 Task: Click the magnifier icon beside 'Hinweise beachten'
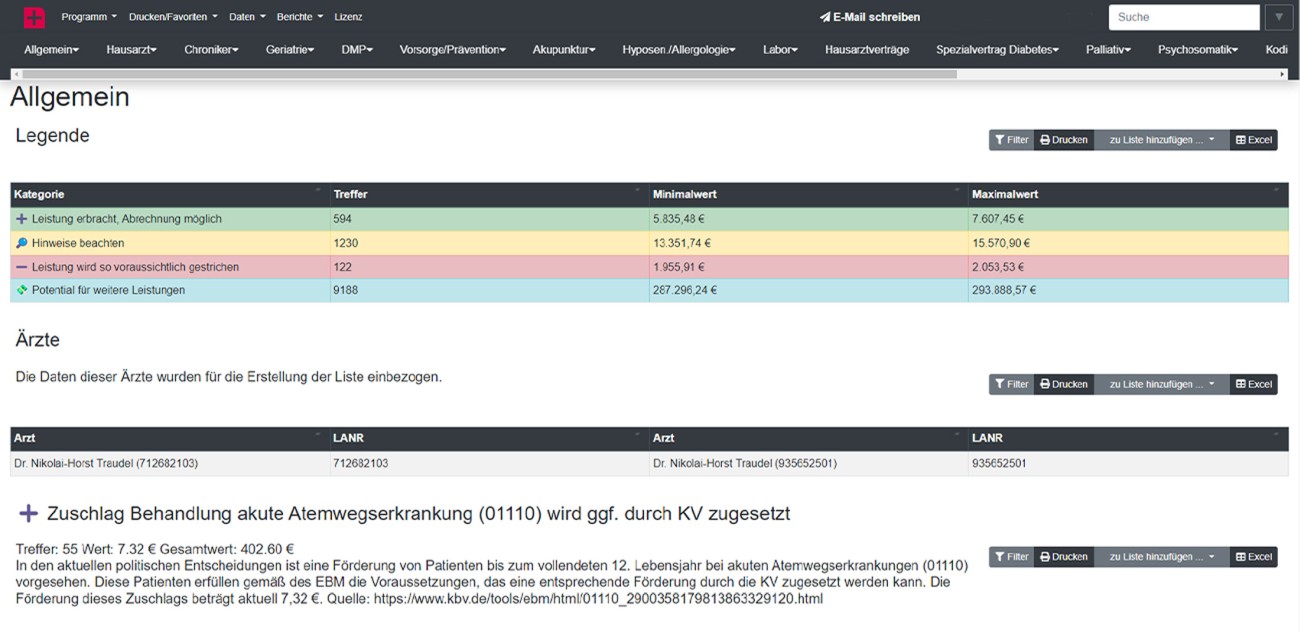click(21, 243)
